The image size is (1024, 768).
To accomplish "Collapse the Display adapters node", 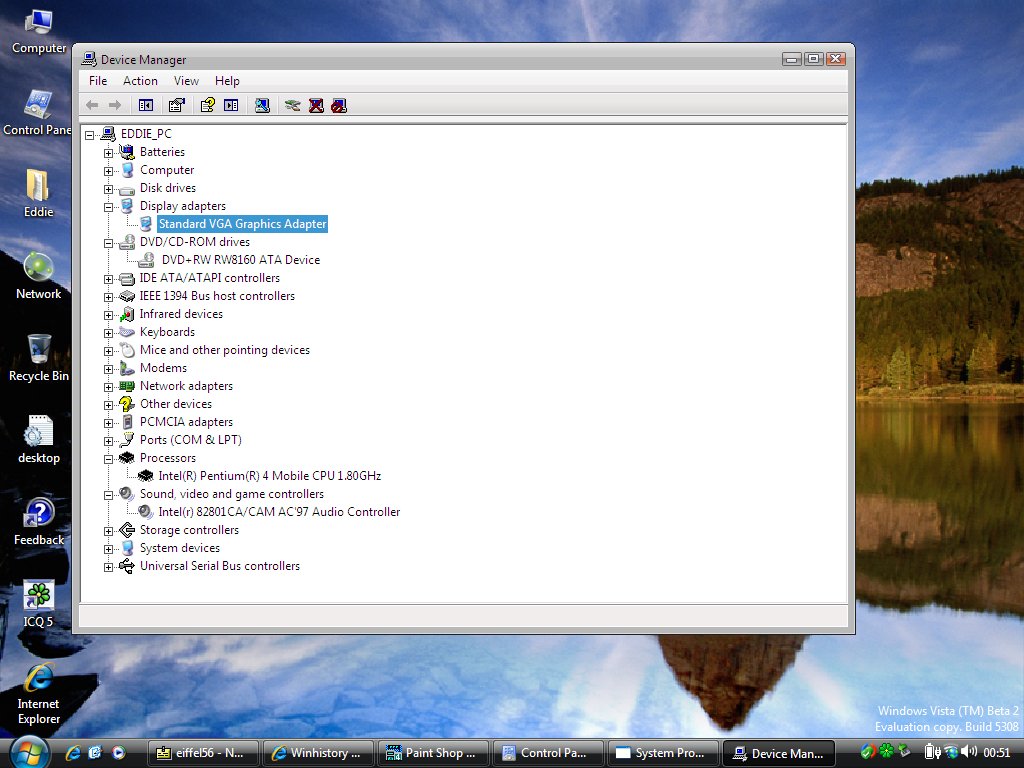I will pos(110,206).
